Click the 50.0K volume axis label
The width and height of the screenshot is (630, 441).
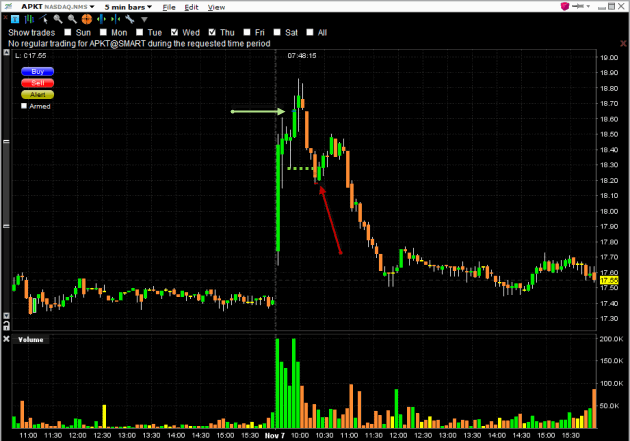[610, 406]
